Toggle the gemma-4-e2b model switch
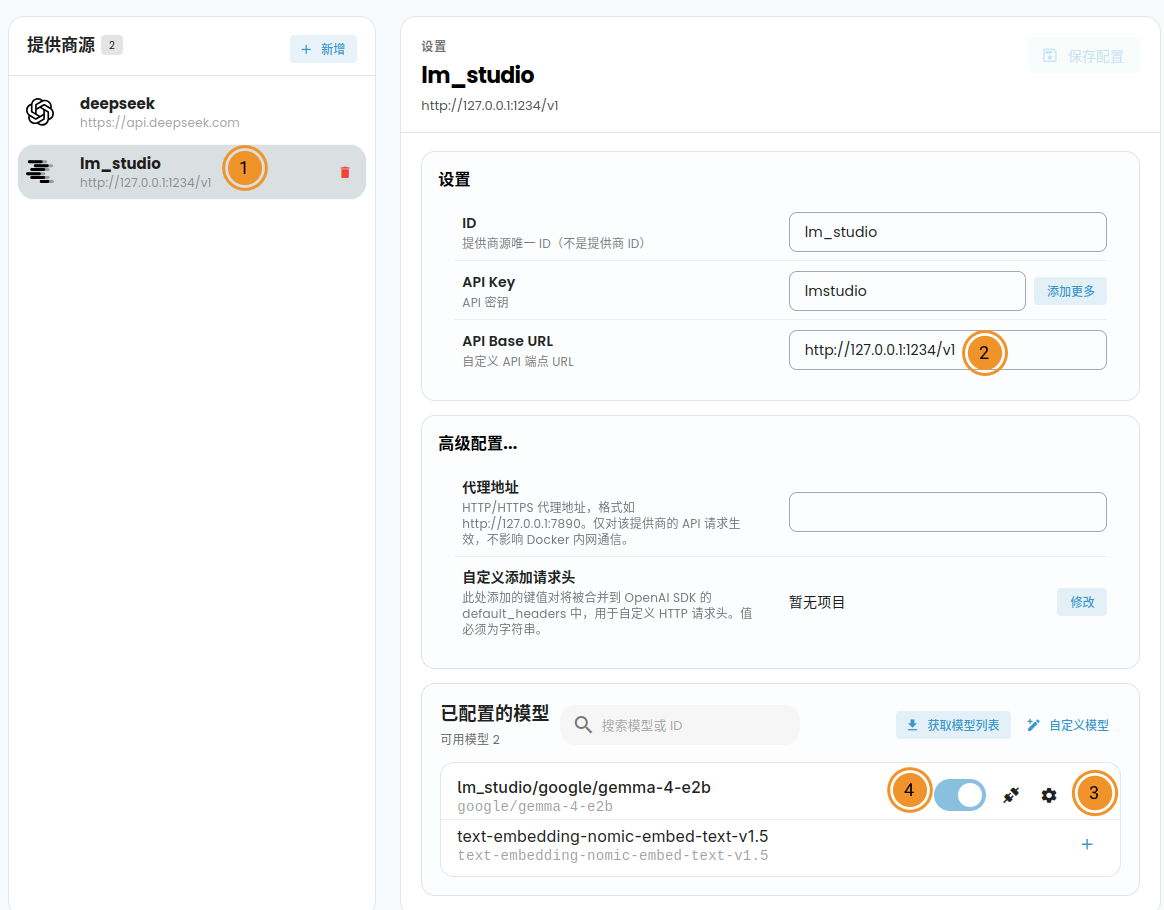This screenshot has width=1164, height=910. [960, 795]
